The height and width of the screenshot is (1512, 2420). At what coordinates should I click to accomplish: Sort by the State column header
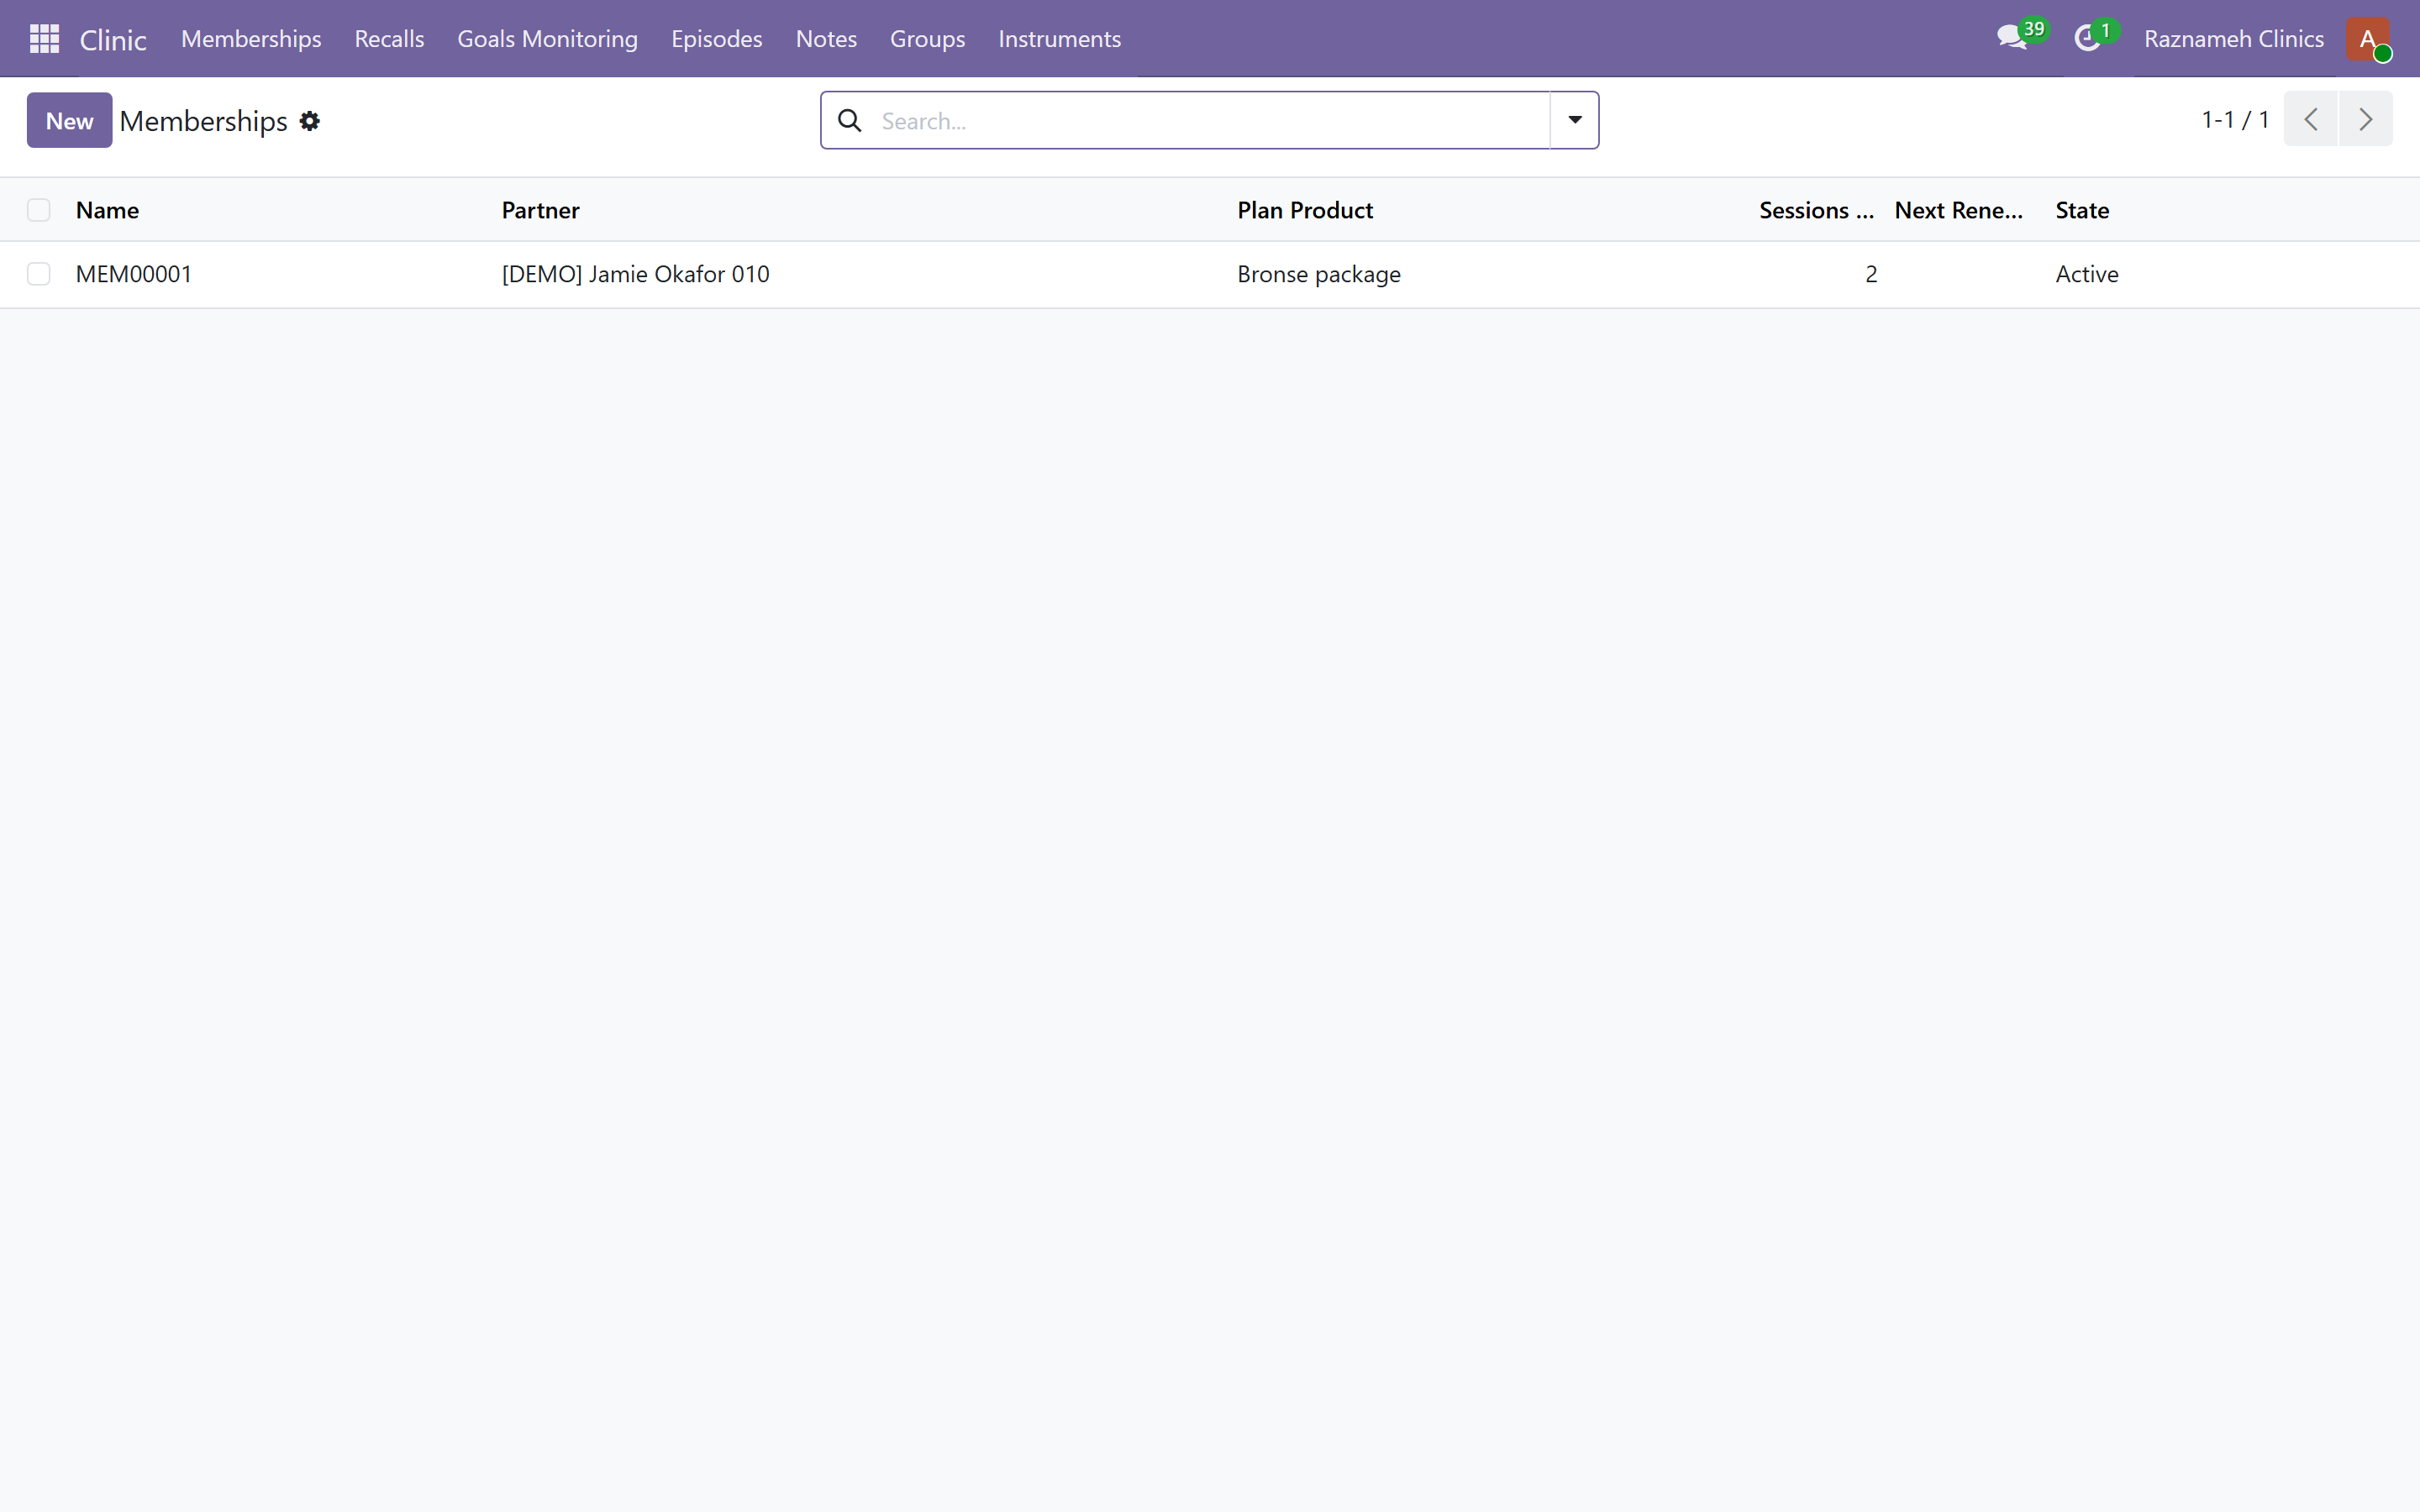point(2082,210)
